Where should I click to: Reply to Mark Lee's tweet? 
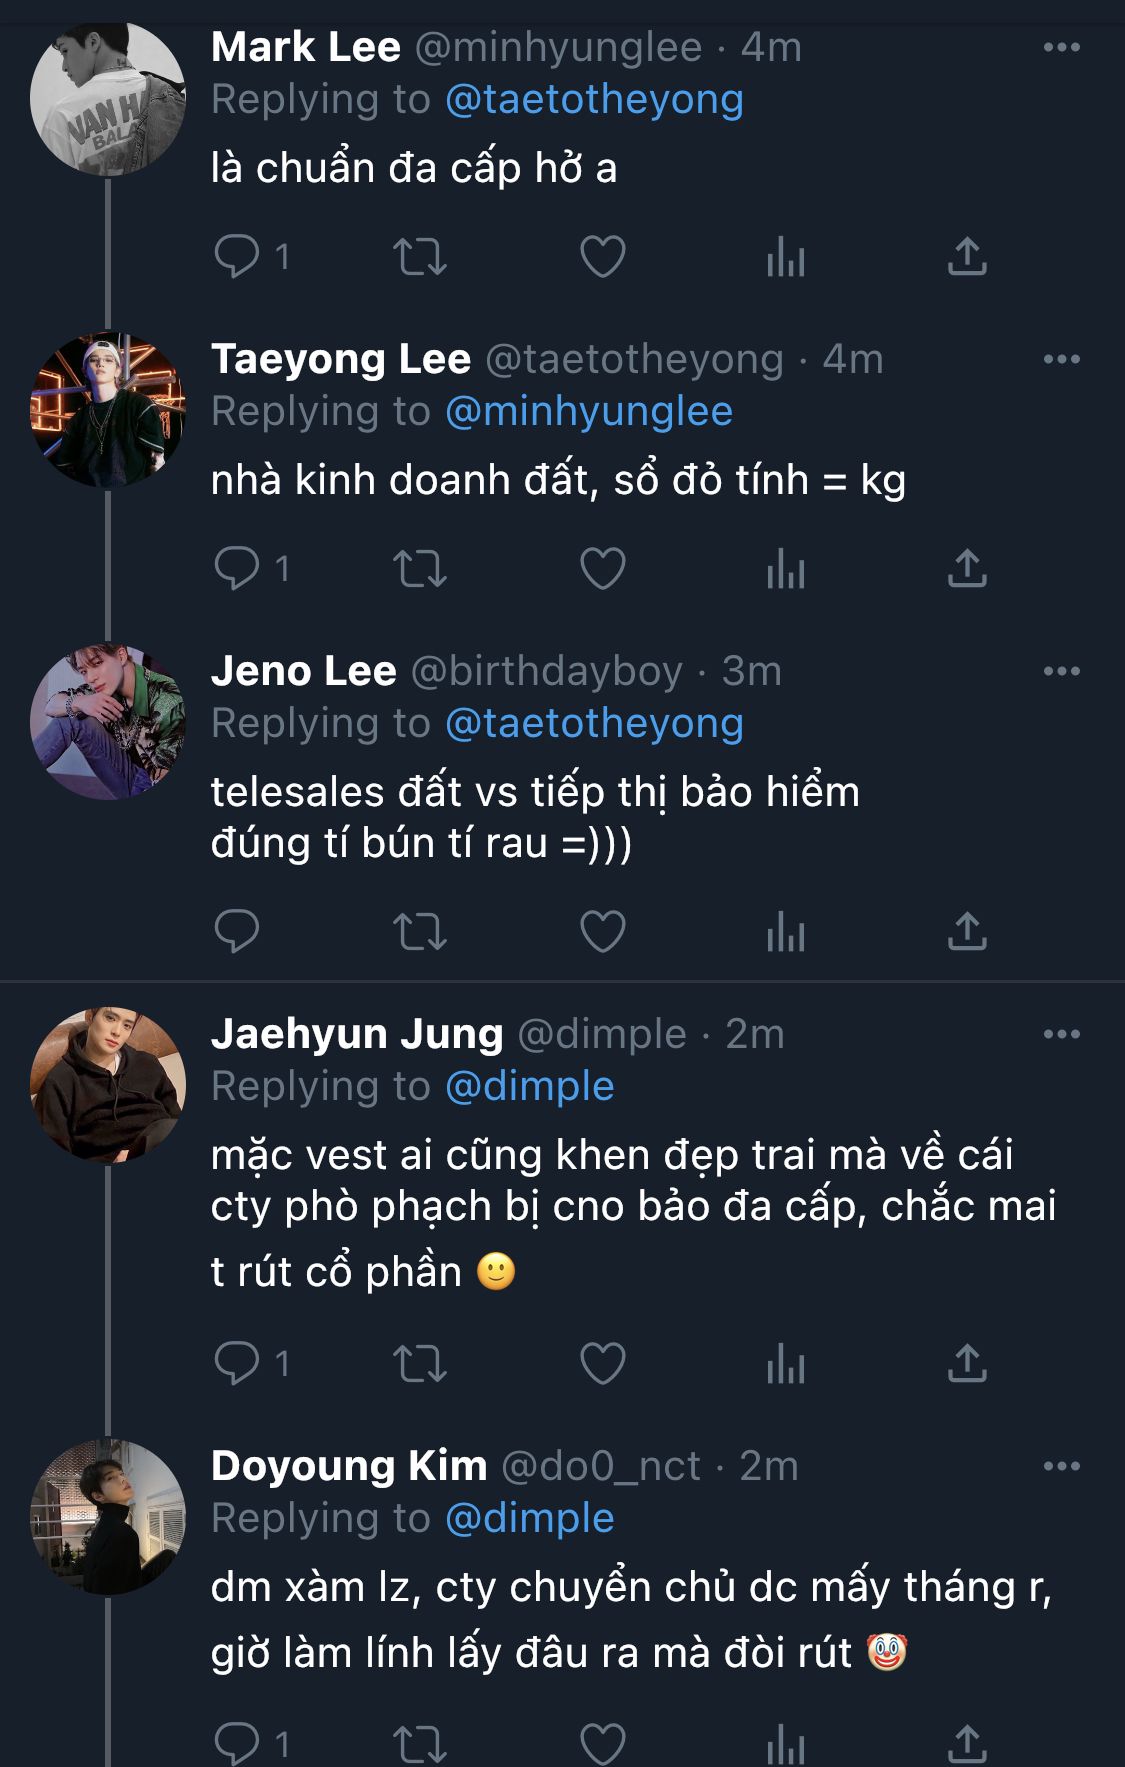(x=237, y=256)
